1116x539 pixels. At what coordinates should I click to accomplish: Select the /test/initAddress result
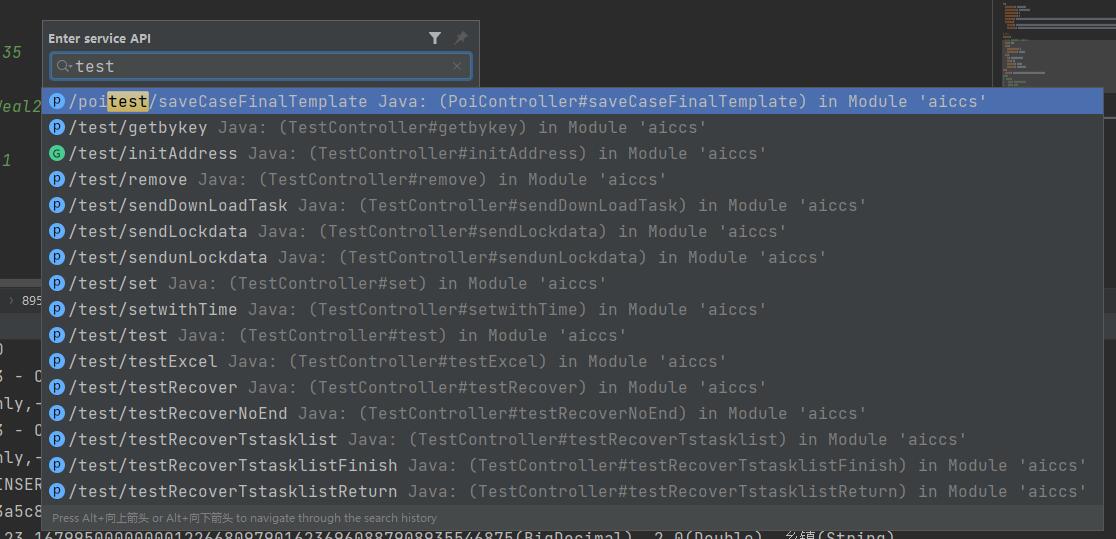(572, 153)
